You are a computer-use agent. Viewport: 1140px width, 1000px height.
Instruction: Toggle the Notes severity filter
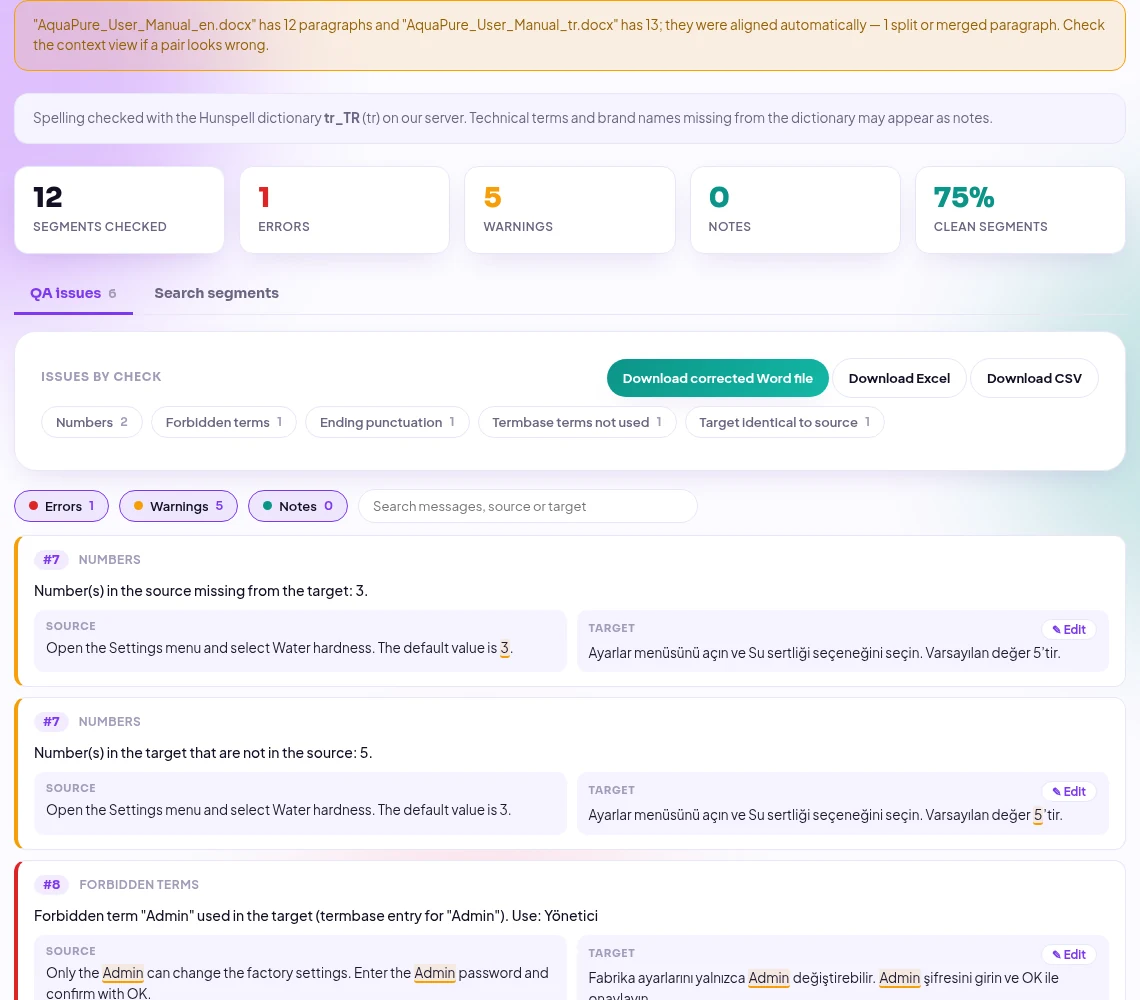pos(298,506)
